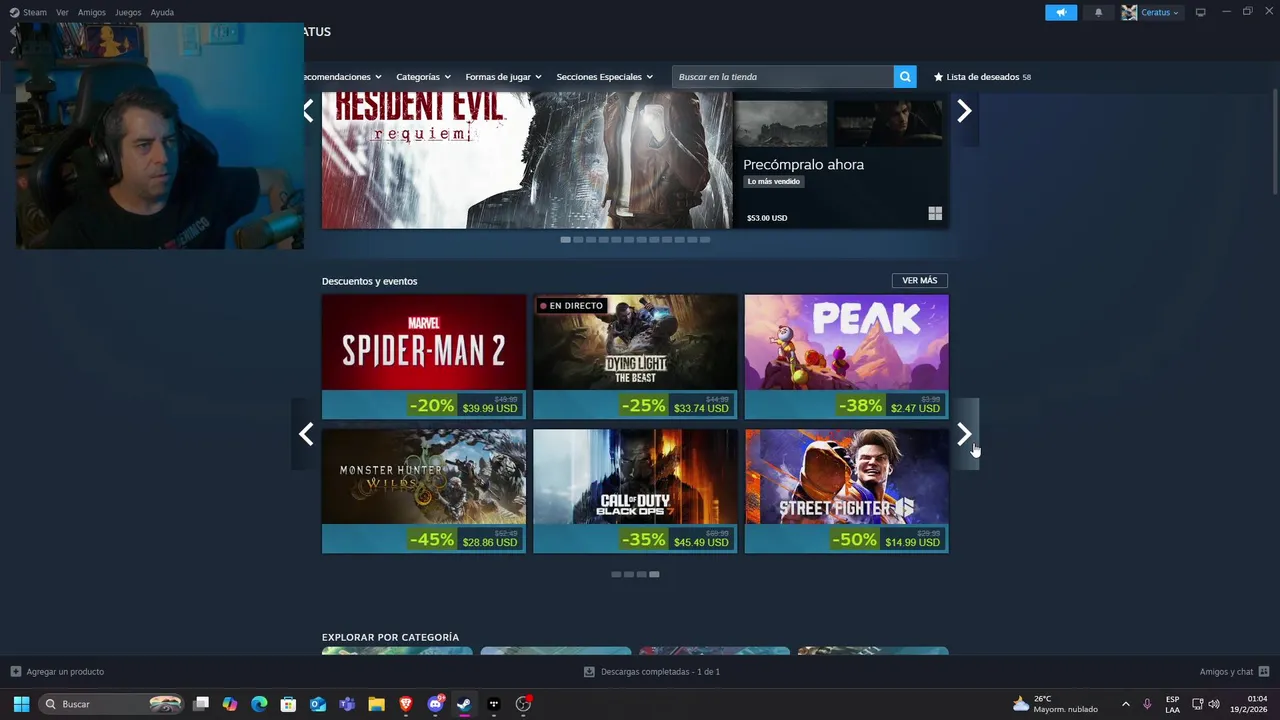Select first featured carousel page dot

[x=566, y=240]
